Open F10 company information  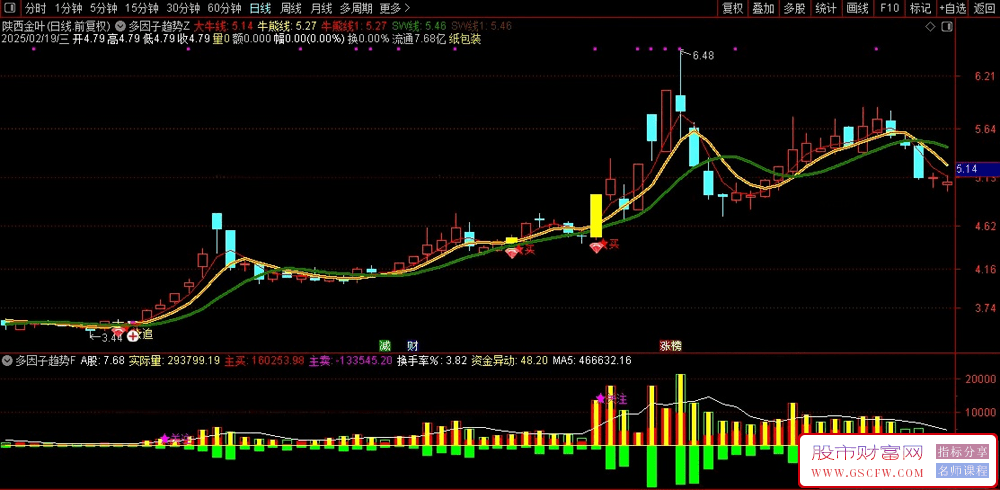889,8
